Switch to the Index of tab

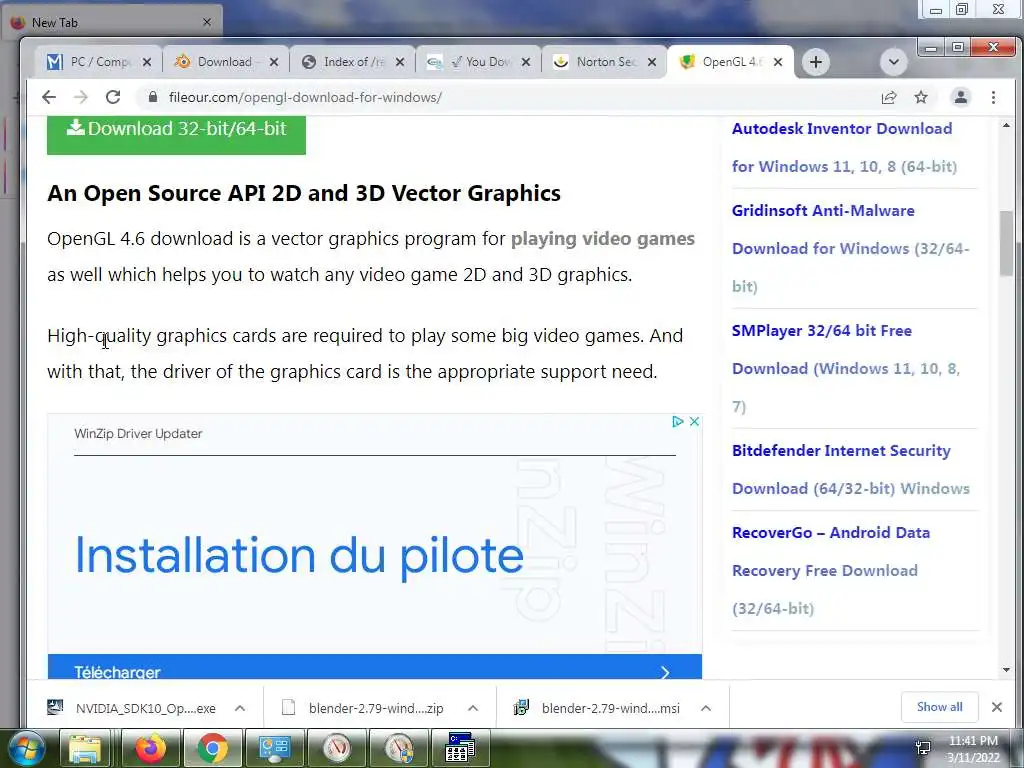351,62
